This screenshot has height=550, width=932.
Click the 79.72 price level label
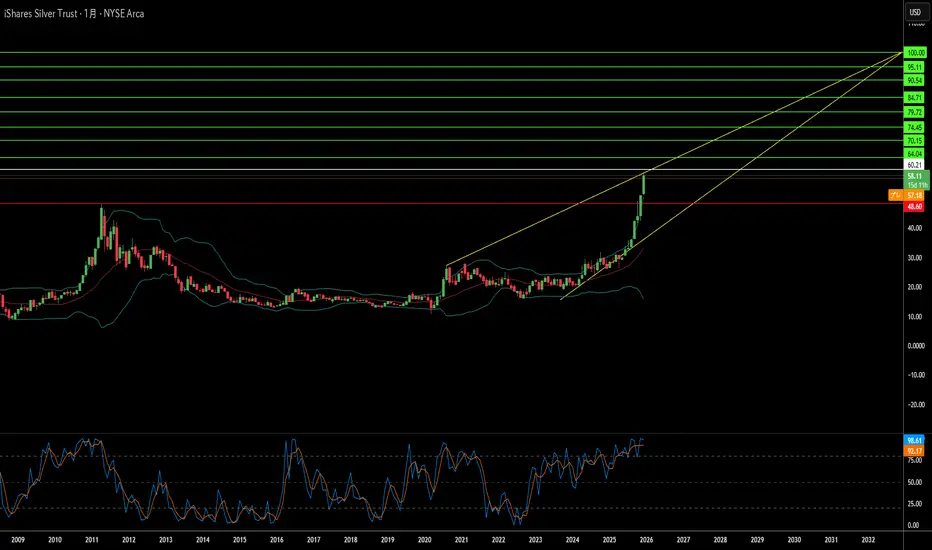click(x=915, y=112)
